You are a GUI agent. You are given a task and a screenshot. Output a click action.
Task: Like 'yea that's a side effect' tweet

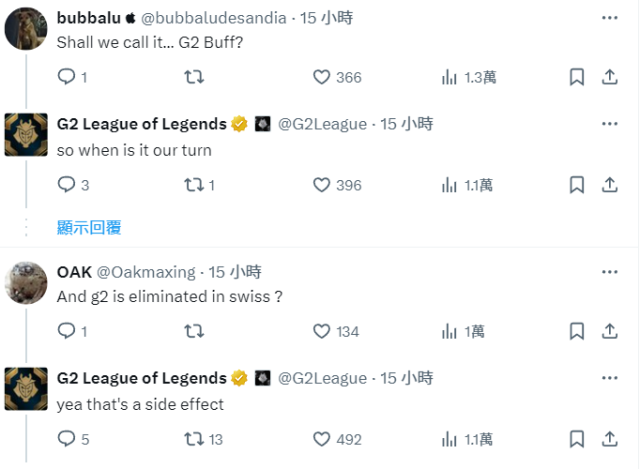point(322,438)
